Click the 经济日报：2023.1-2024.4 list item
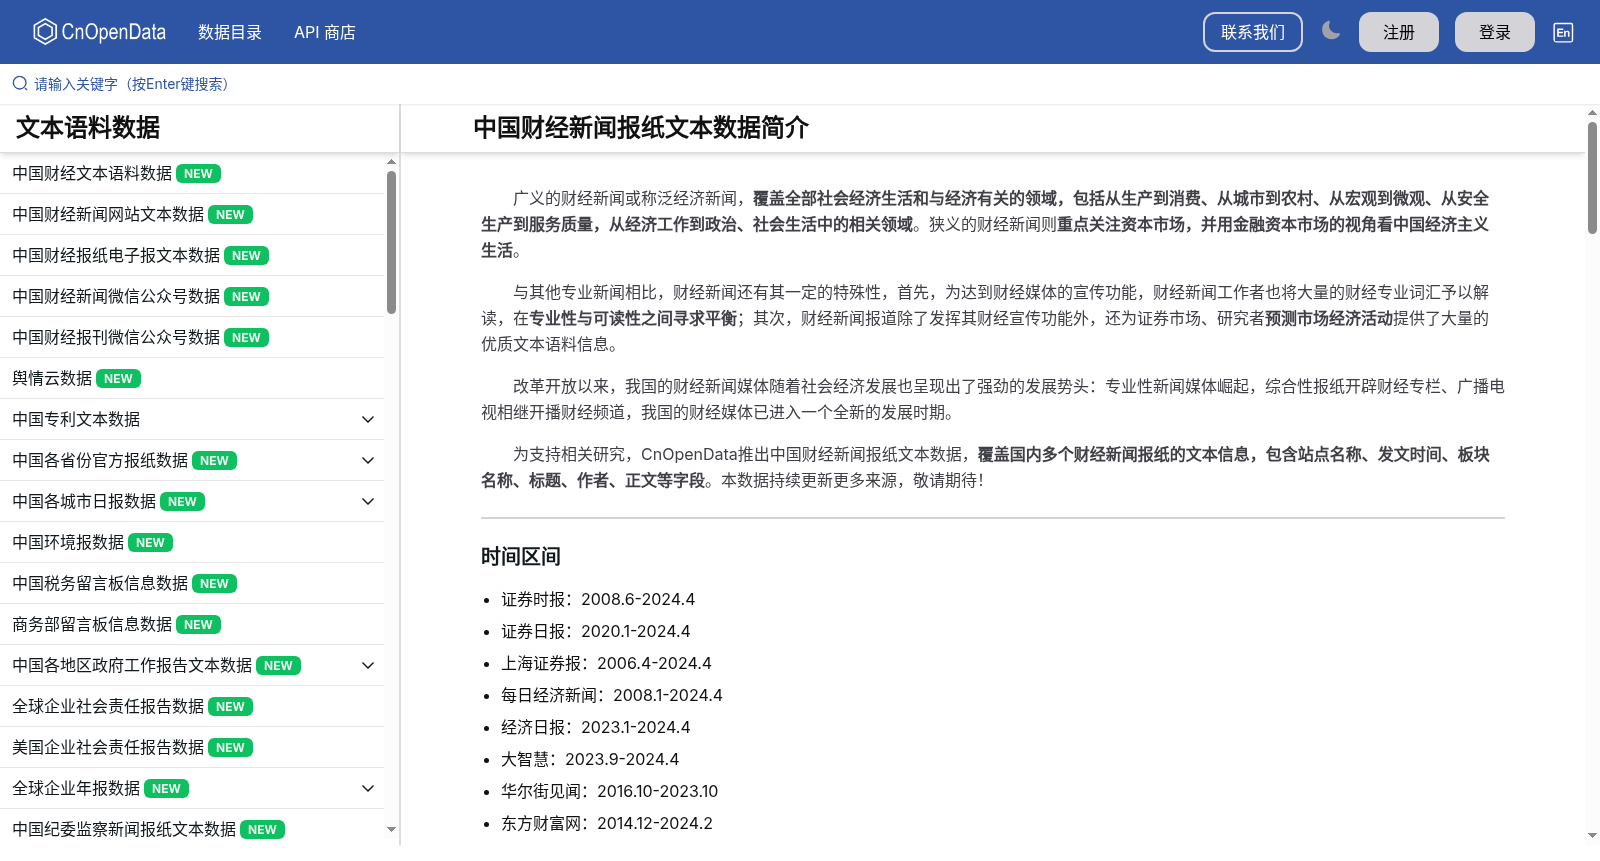1600x861 pixels. tap(596, 727)
